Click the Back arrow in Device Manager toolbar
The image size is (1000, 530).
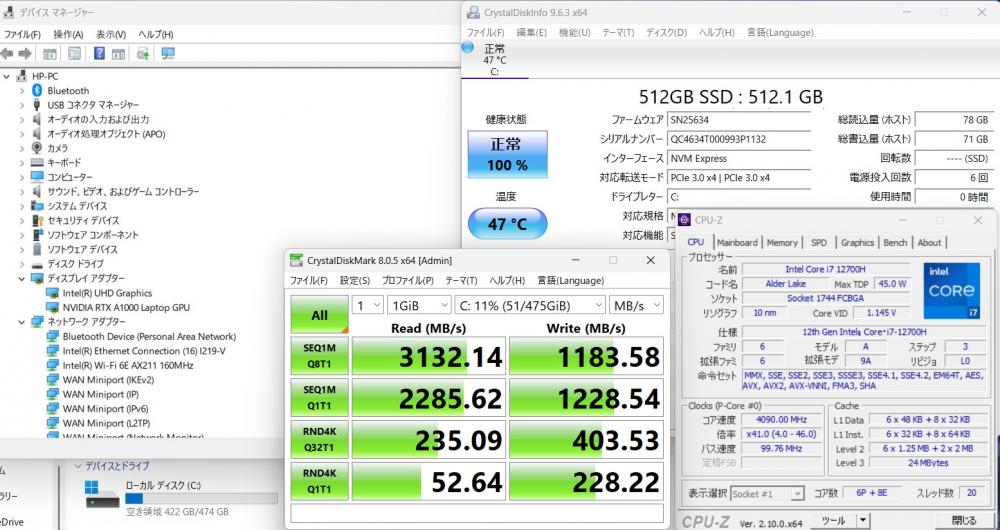(7, 54)
